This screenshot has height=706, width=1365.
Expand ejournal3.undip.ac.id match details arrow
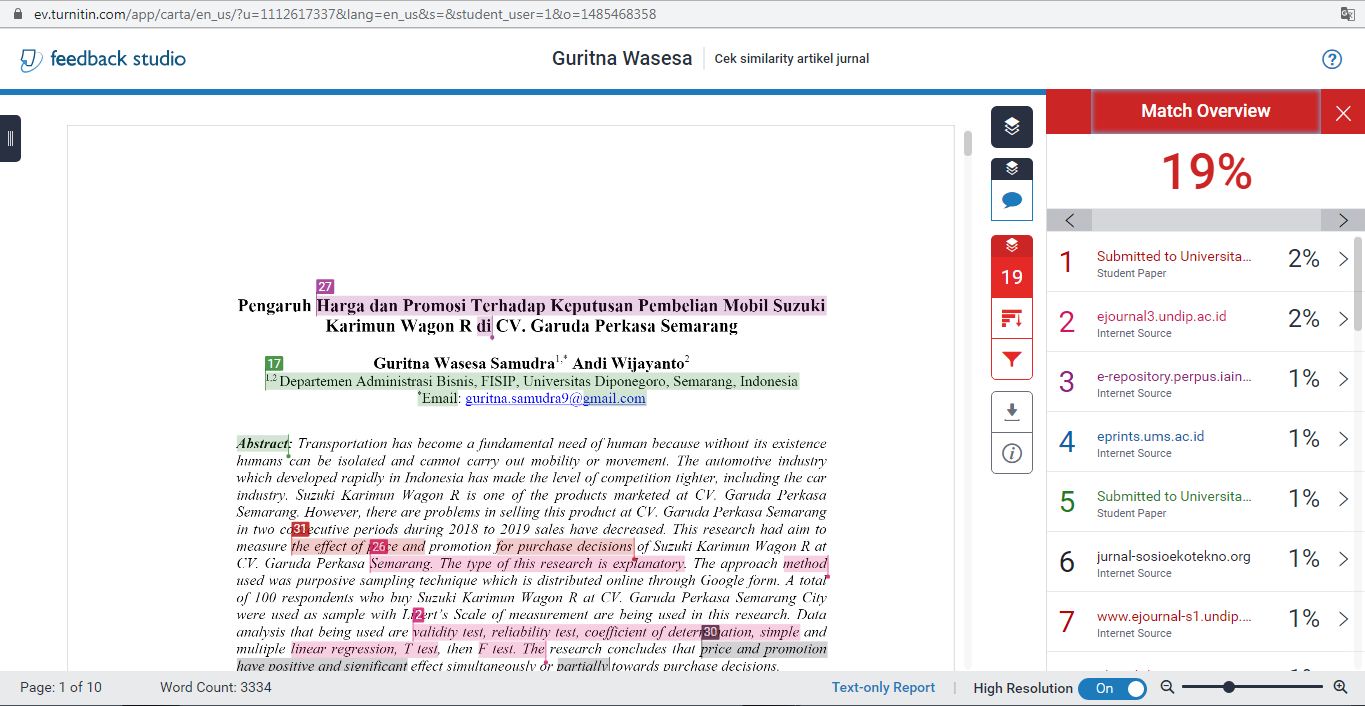tap(1343, 320)
